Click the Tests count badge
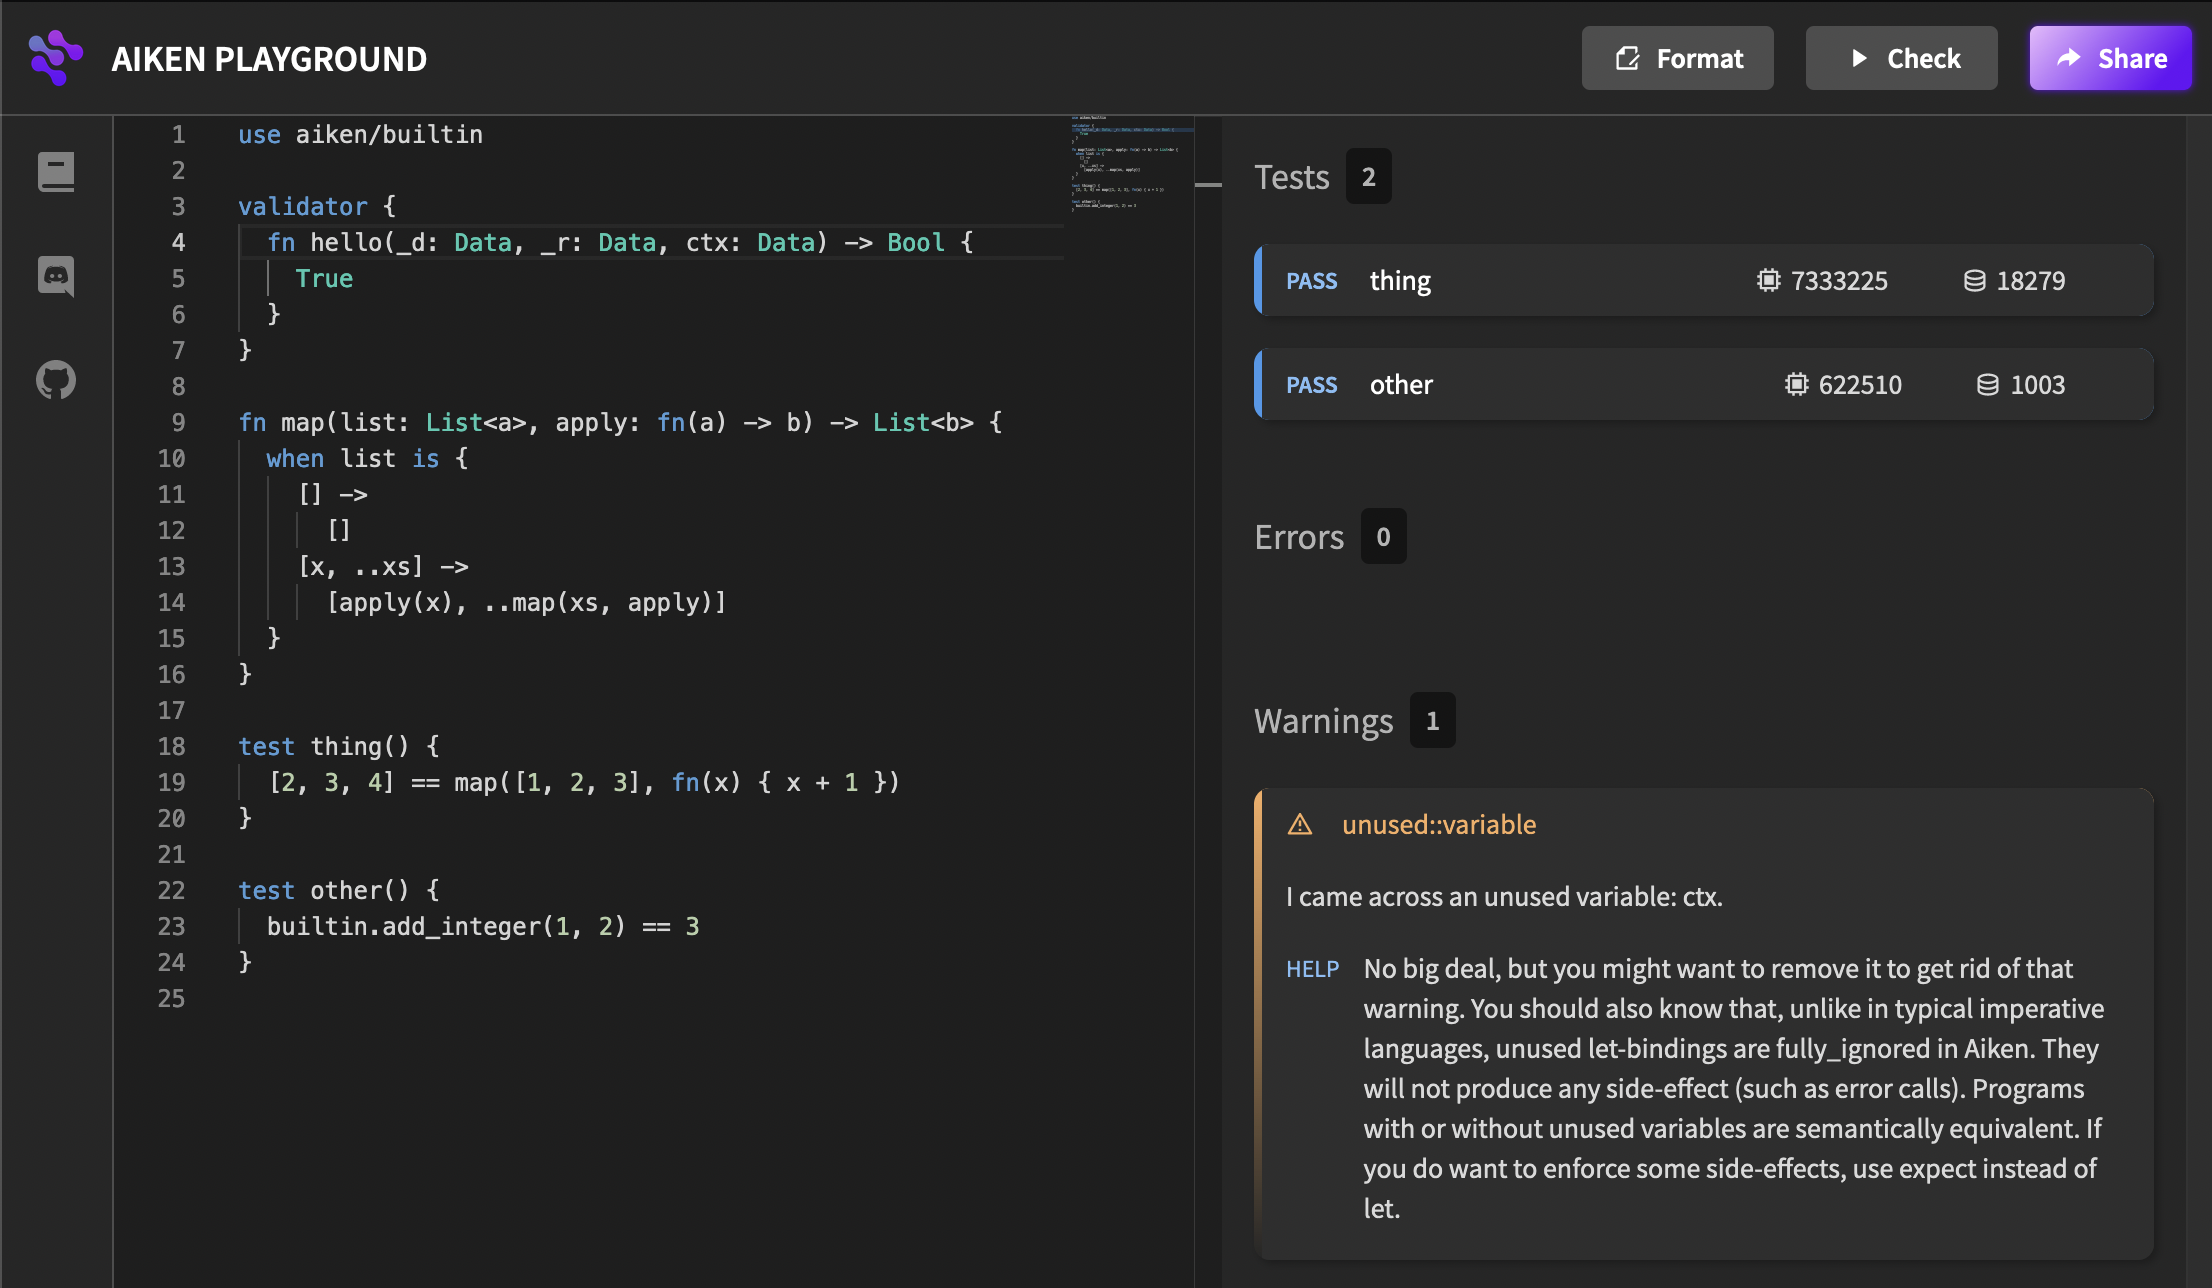The height and width of the screenshot is (1288, 2212). pyautogui.click(x=1368, y=177)
